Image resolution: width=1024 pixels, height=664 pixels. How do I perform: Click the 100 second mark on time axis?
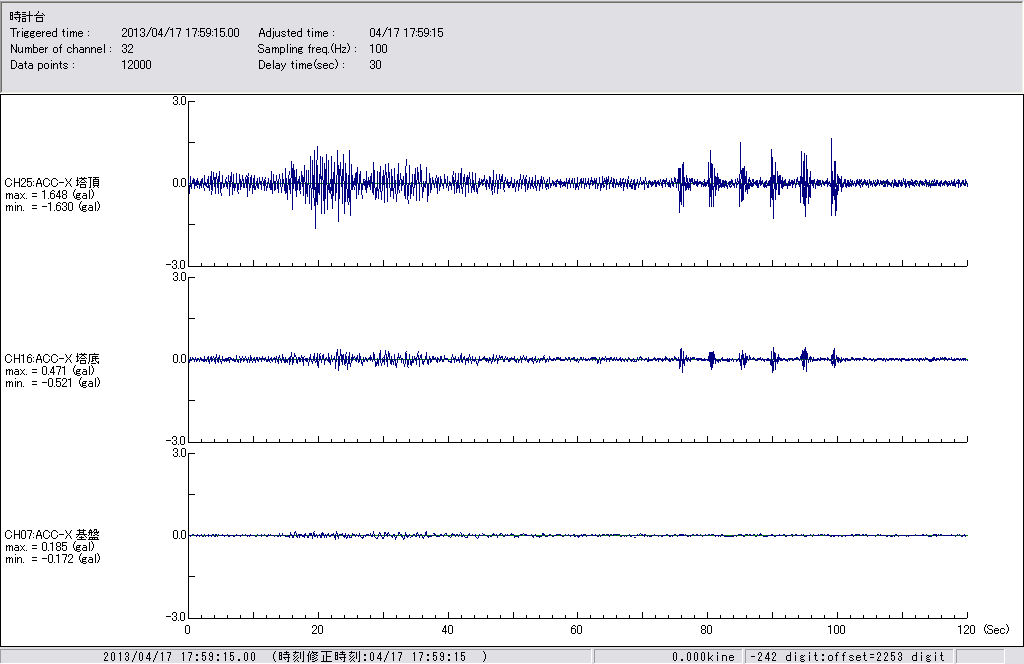point(837,631)
